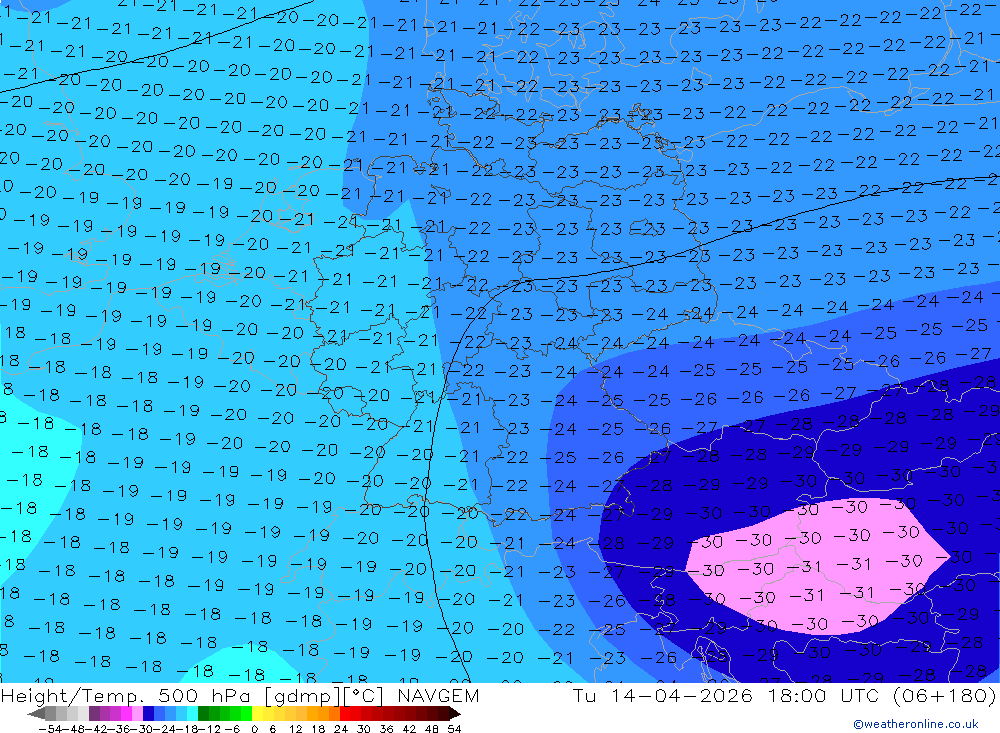Select the 'NAVGEM' model name in title
This screenshot has width=1000, height=733.
click(438, 695)
